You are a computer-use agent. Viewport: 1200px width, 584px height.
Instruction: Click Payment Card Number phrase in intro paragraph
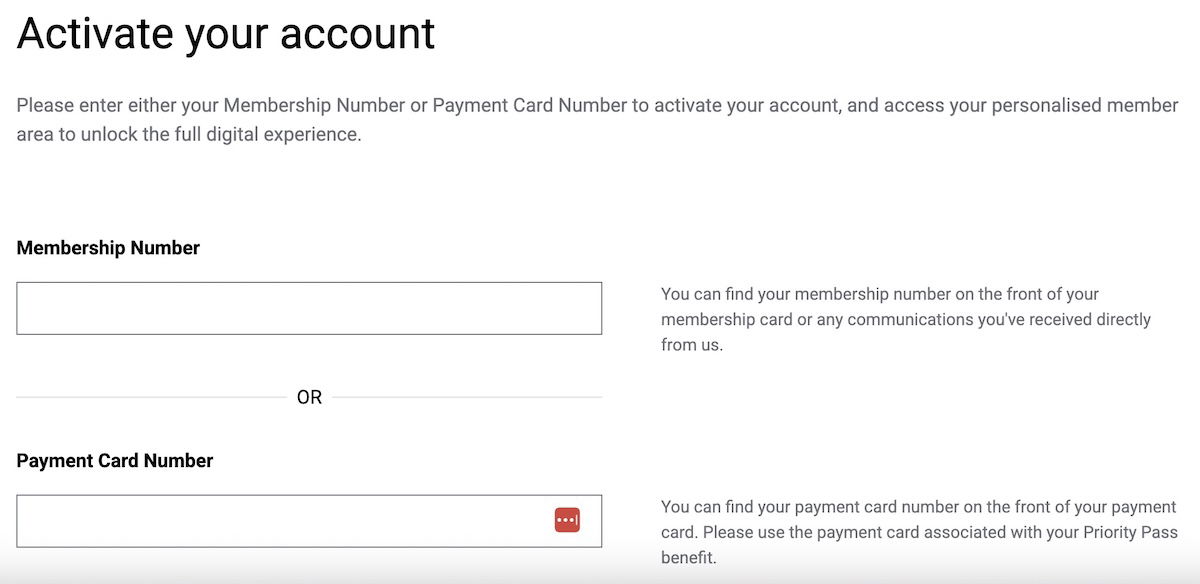pyautogui.click(x=530, y=105)
